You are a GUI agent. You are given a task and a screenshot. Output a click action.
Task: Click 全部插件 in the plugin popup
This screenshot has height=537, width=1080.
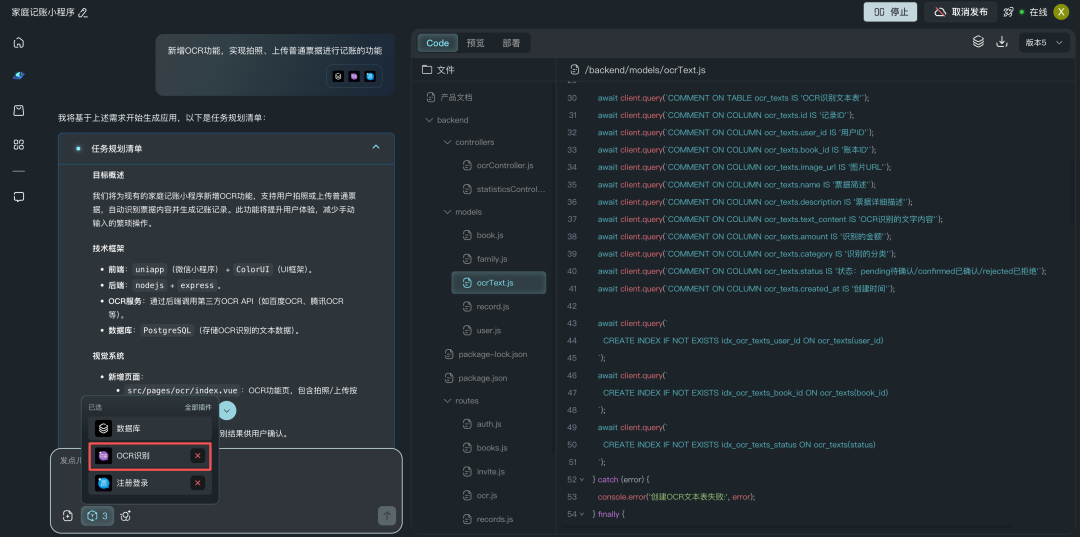198,407
